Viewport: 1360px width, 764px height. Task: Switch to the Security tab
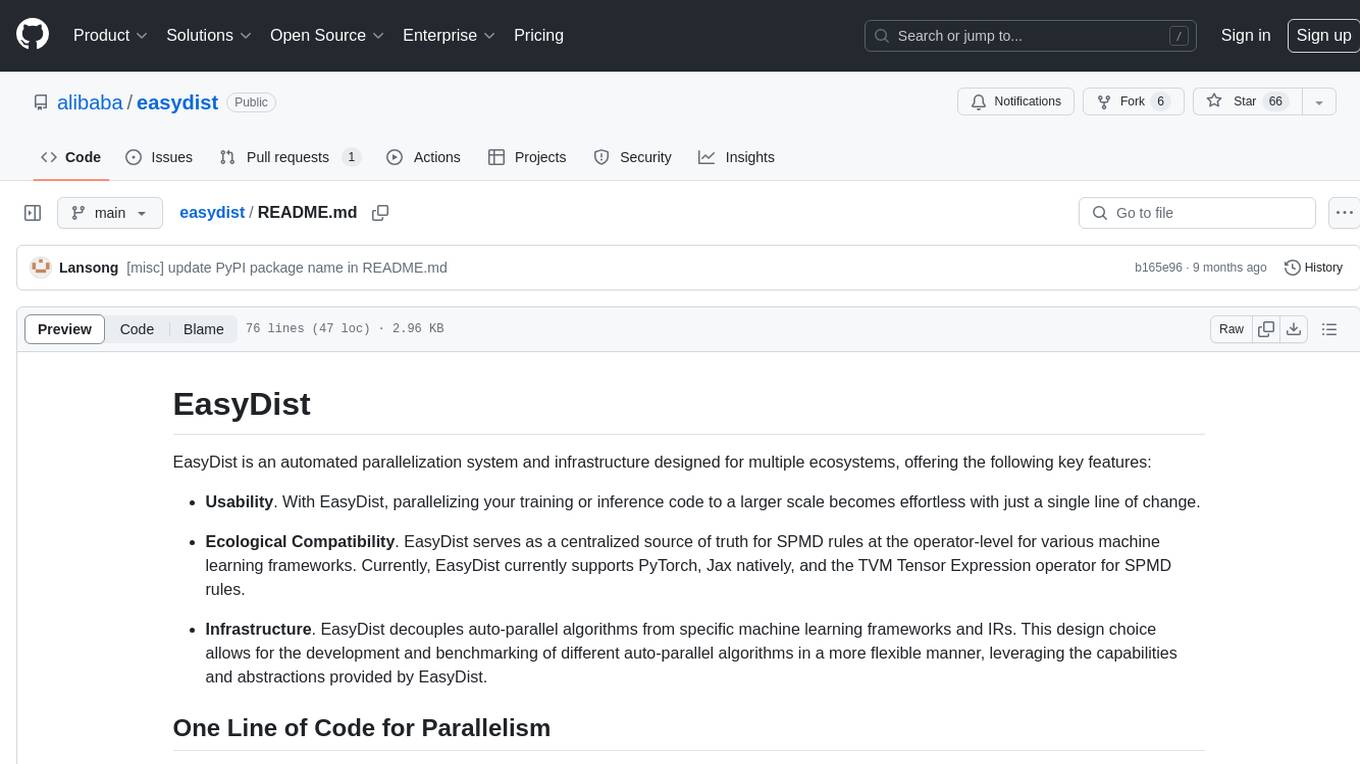pyautogui.click(x=632, y=157)
